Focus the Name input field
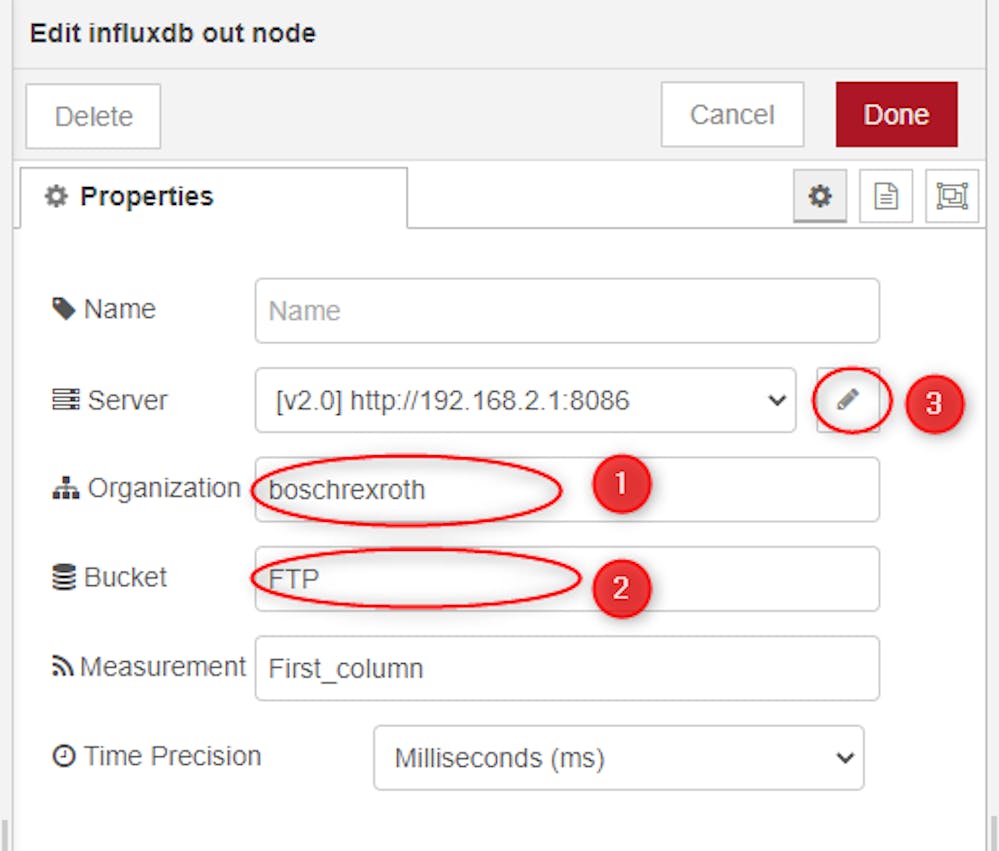Screen dimensions: 999x851 (x=567, y=311)
